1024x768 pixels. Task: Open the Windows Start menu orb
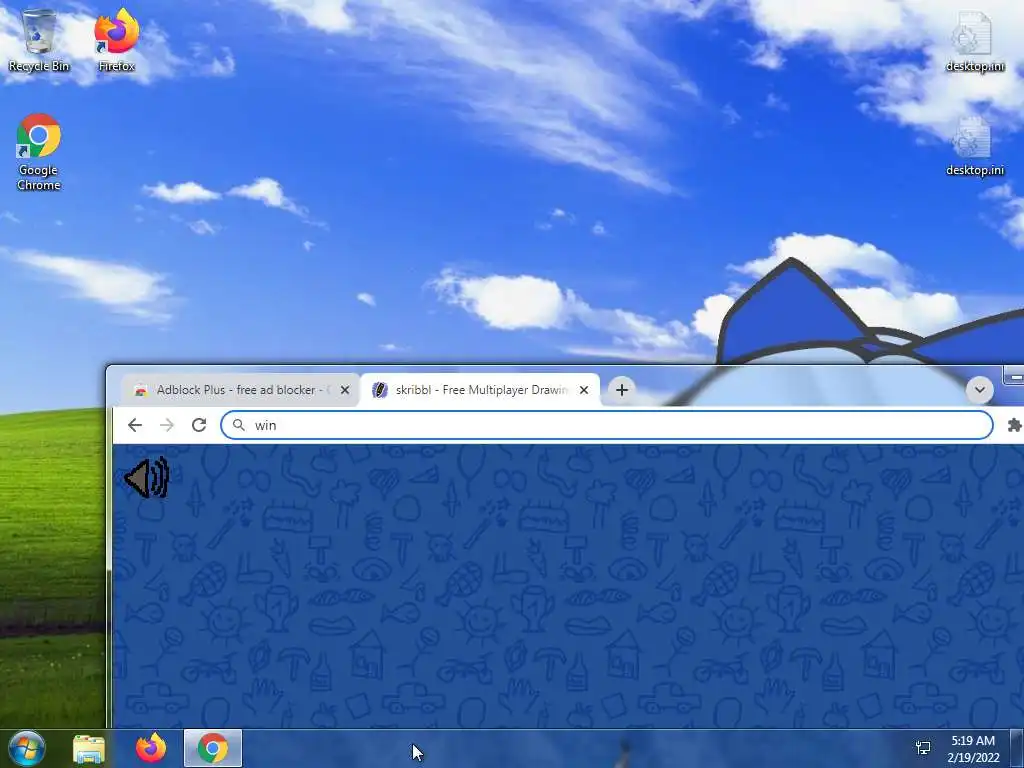point(27,748)
